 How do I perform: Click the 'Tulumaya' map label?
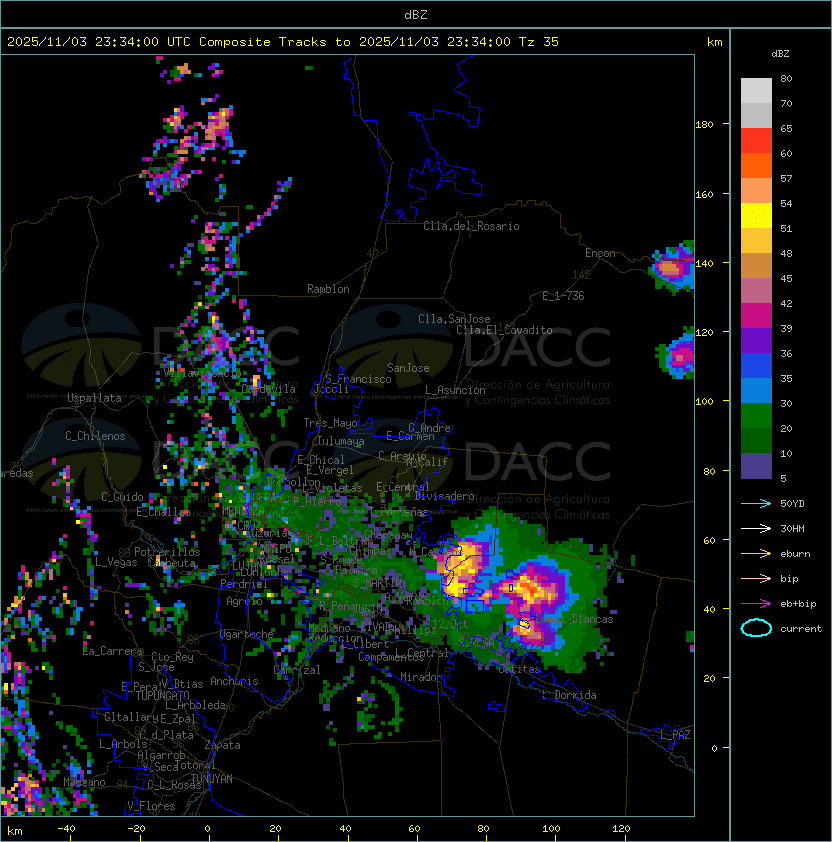(341, 441)
